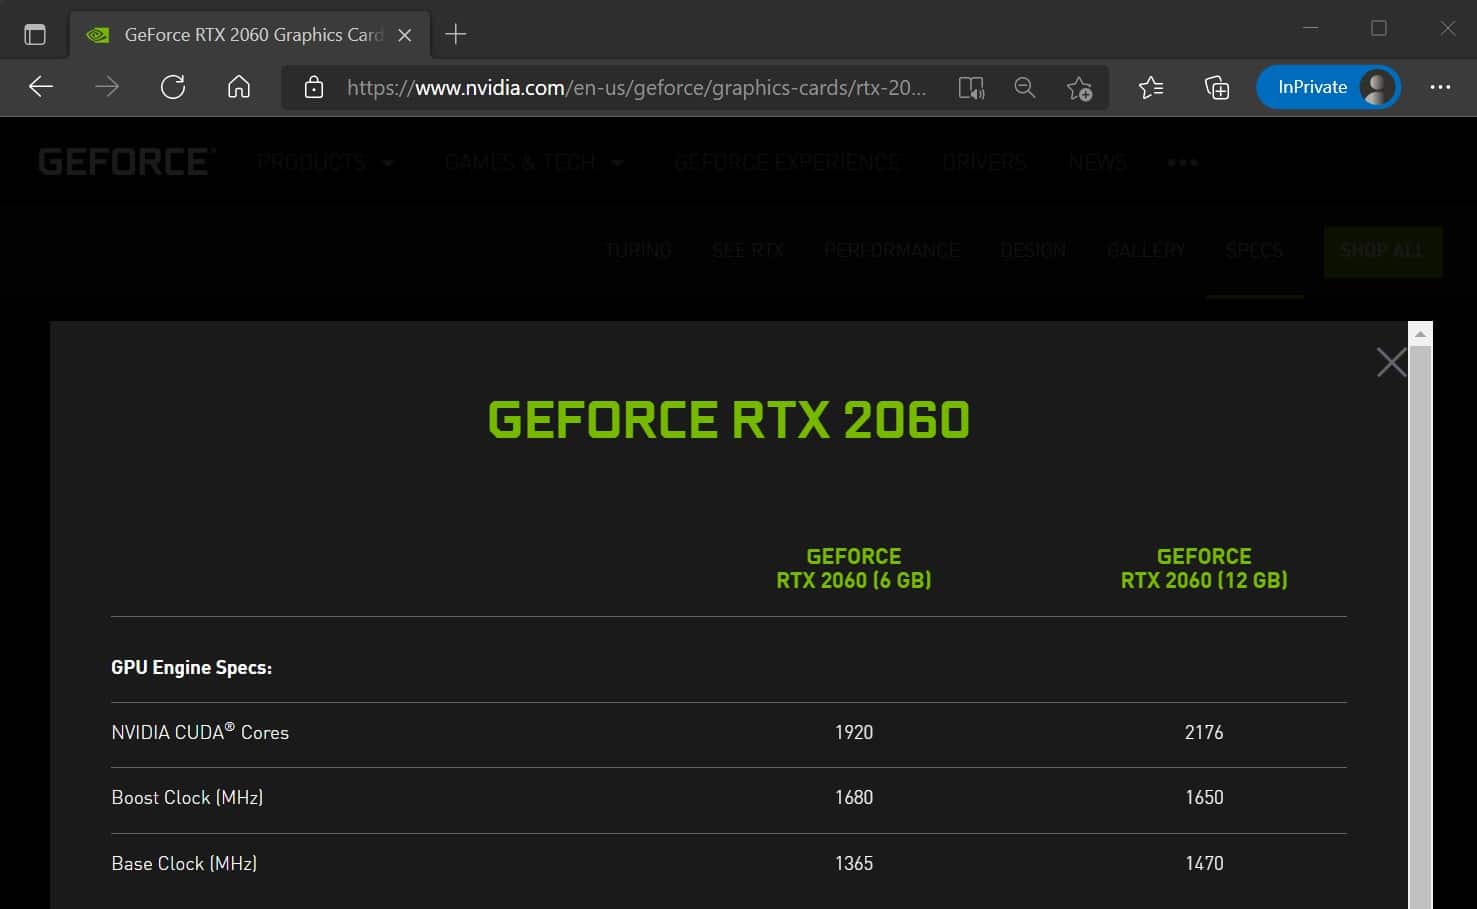
Task: Click the CUDA cores value 1920
Action: point(854,732)
